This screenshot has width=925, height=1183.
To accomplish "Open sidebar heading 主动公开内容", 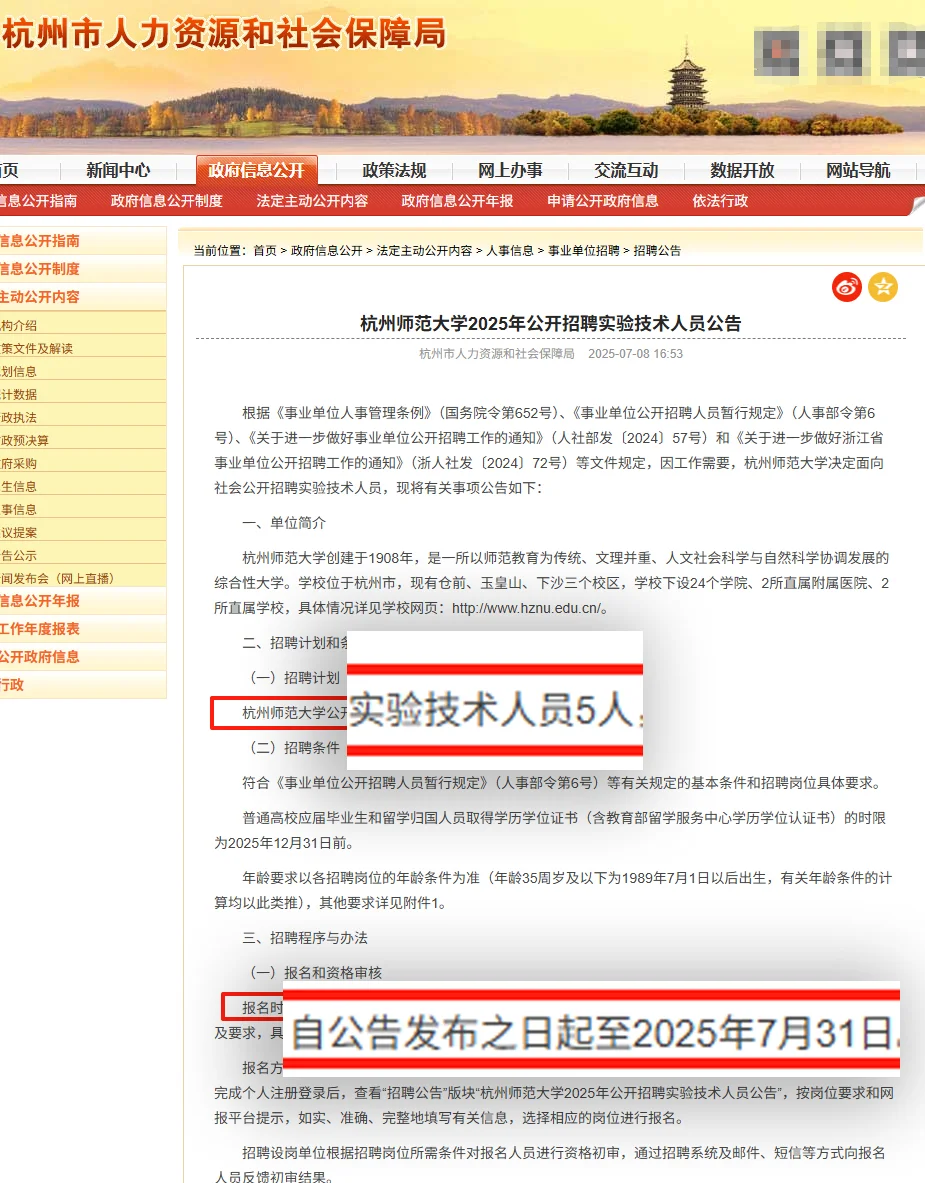I will pos(40,297).
